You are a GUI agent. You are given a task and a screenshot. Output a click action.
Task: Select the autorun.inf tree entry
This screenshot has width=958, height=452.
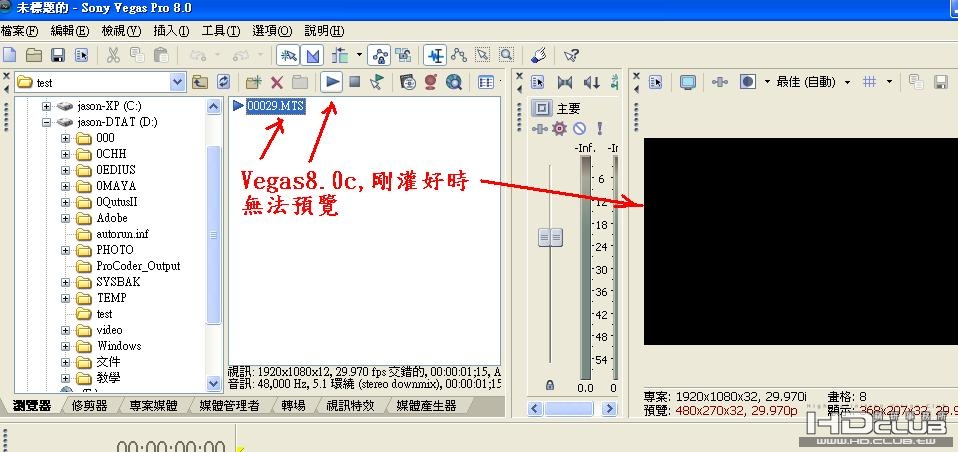click(x=122, y=234)
